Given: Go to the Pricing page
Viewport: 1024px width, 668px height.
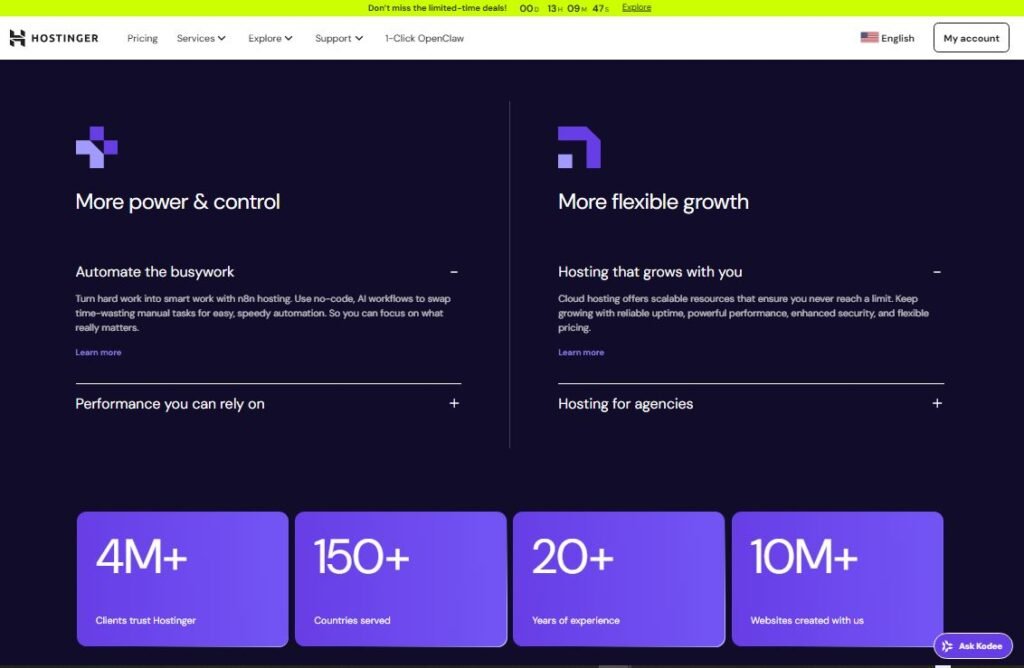Looking at the screenshot, I should [142, 38].
